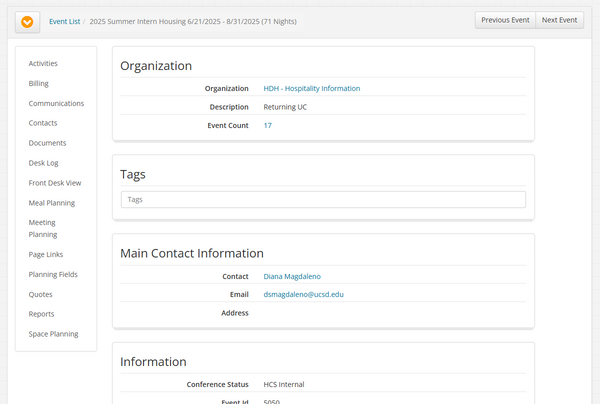The image size is (600, 404).
Task: Click the Tags section heading
Action: (133, 174)
